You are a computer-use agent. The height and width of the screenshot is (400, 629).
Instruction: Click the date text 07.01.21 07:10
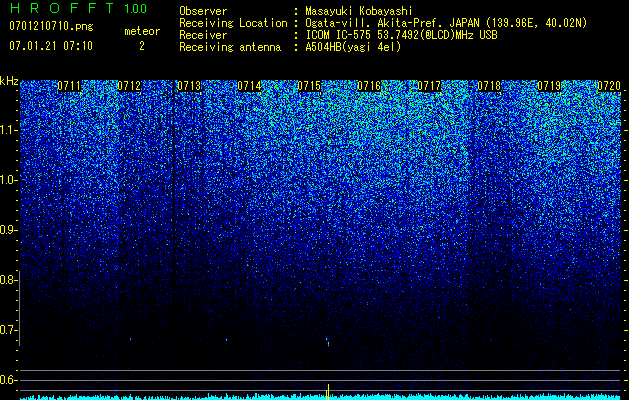click(51, 46)
